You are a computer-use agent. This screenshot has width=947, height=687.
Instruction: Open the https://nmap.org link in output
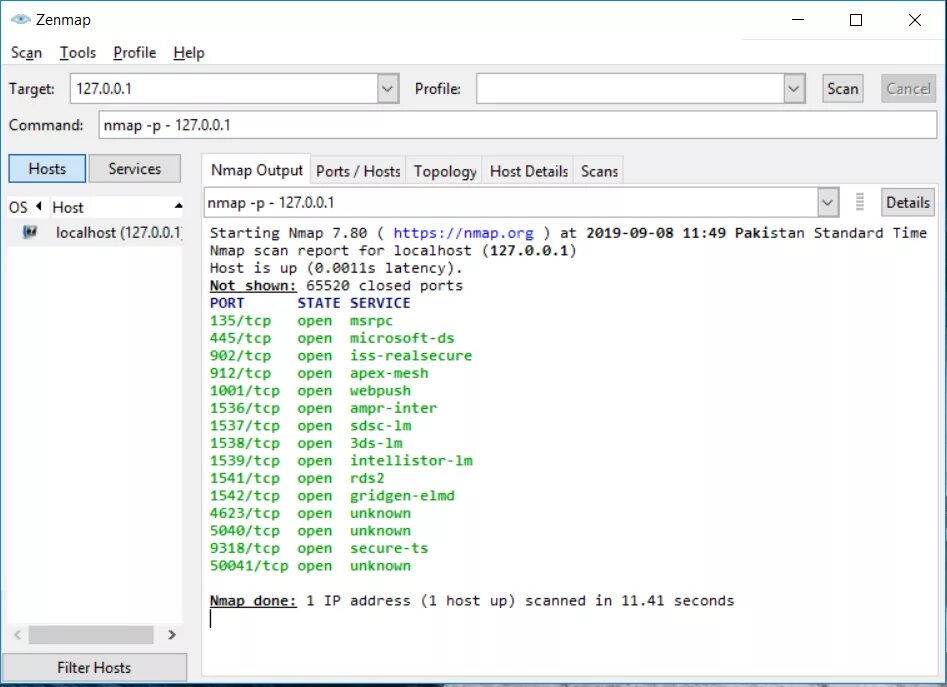463,233
